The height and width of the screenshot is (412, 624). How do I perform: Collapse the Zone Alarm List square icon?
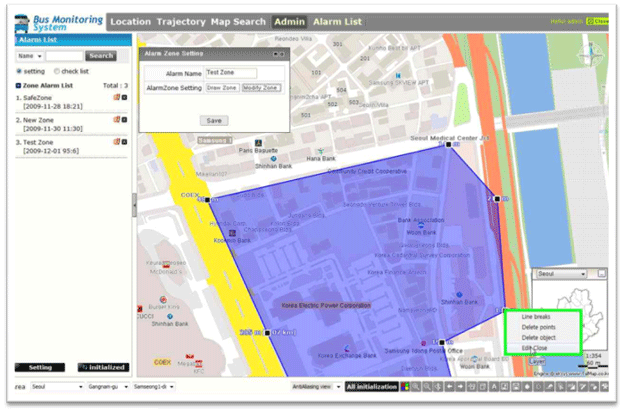coord(18,86)
